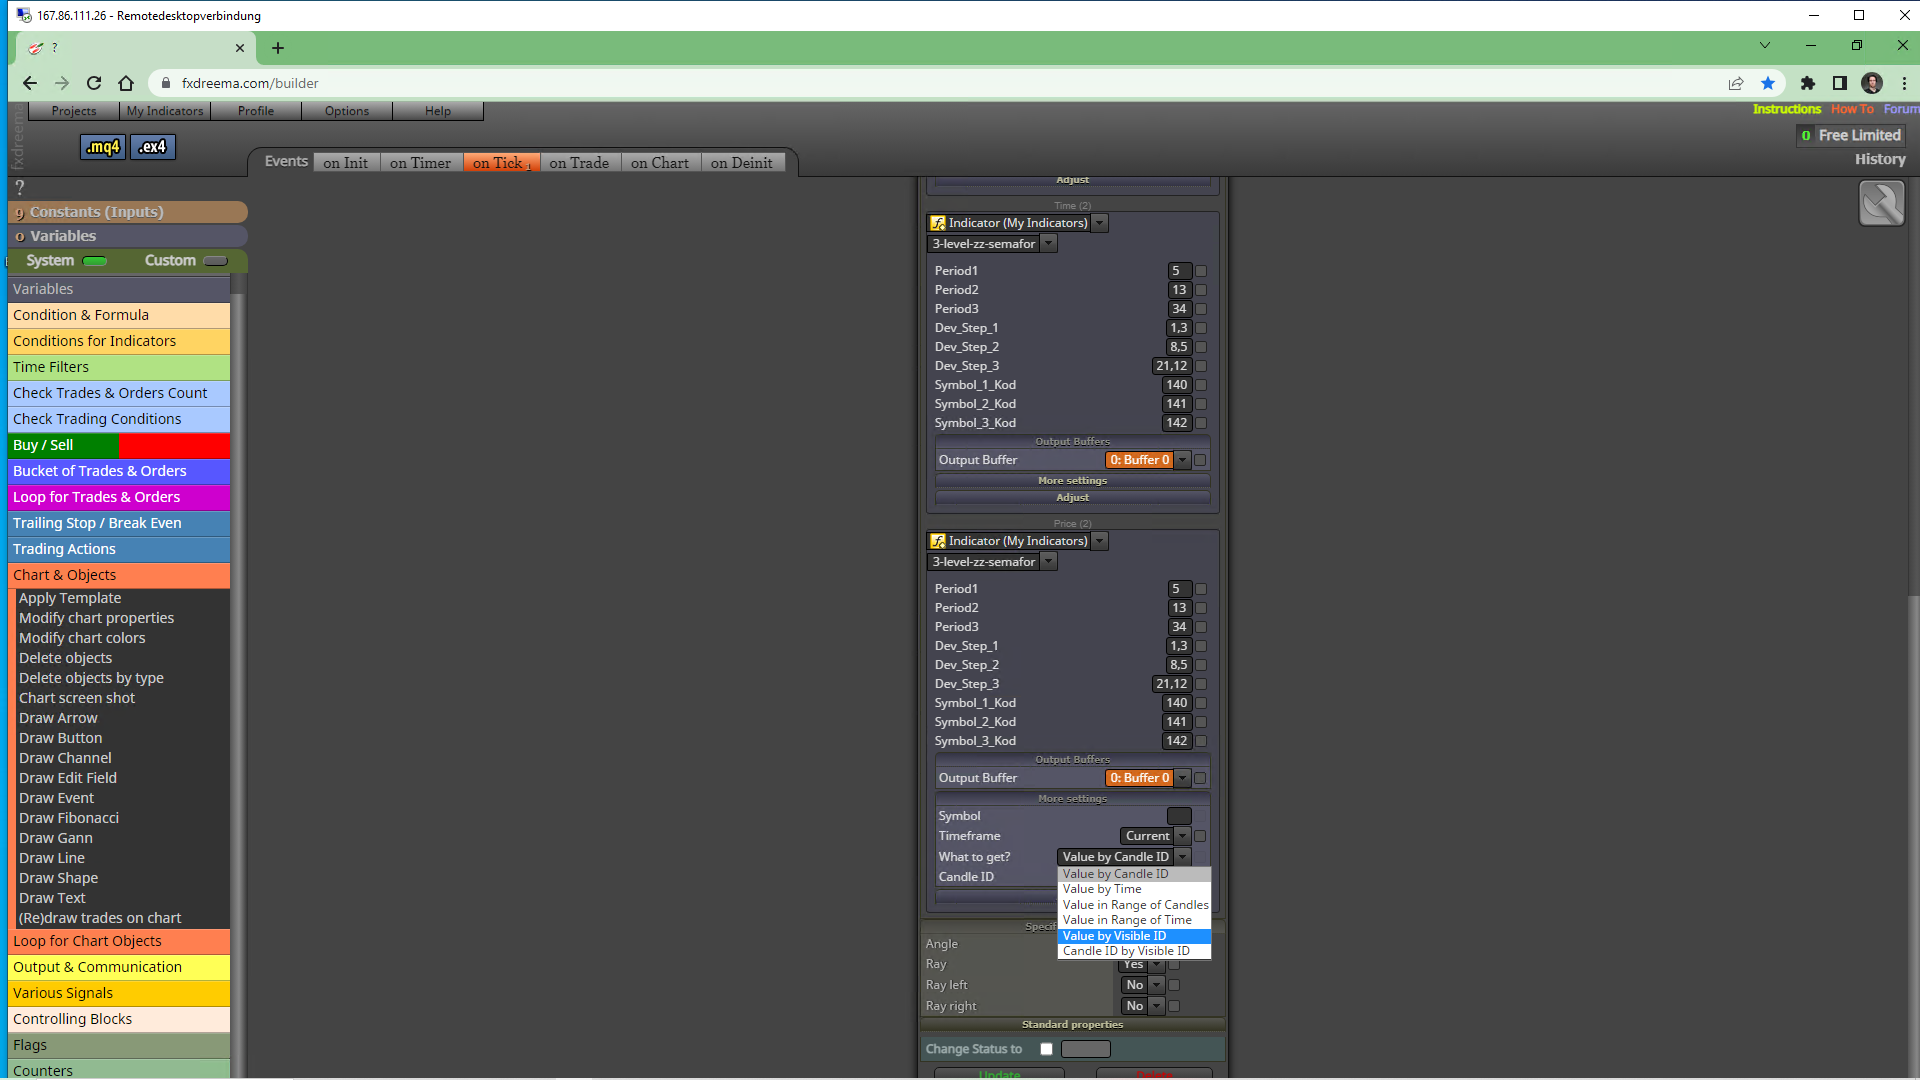1920x1080 pixels.
Task: Choose Value in Range of Candles option
Action: pos(1134,905)
